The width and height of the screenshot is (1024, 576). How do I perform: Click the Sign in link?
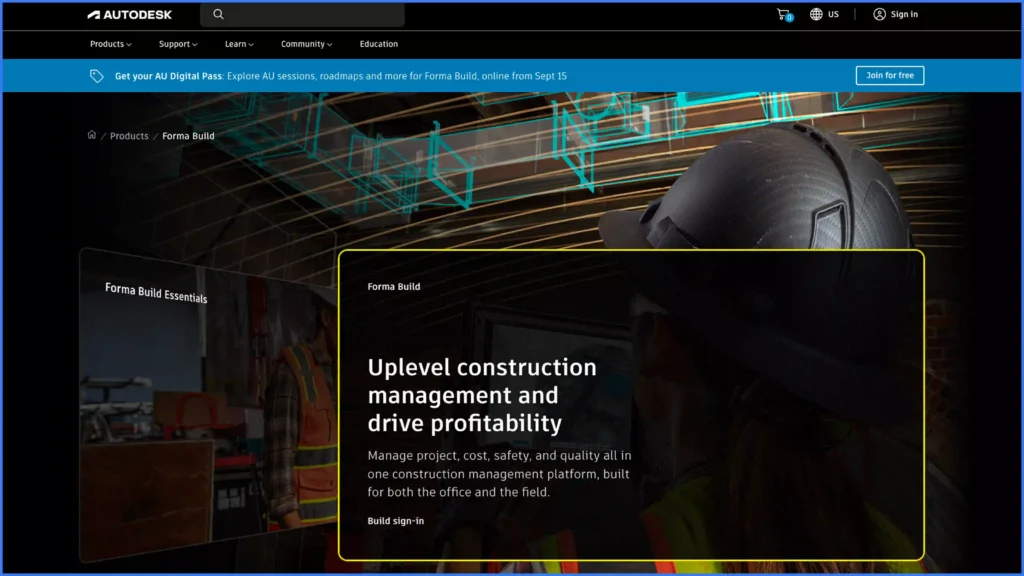click(904, 14)
